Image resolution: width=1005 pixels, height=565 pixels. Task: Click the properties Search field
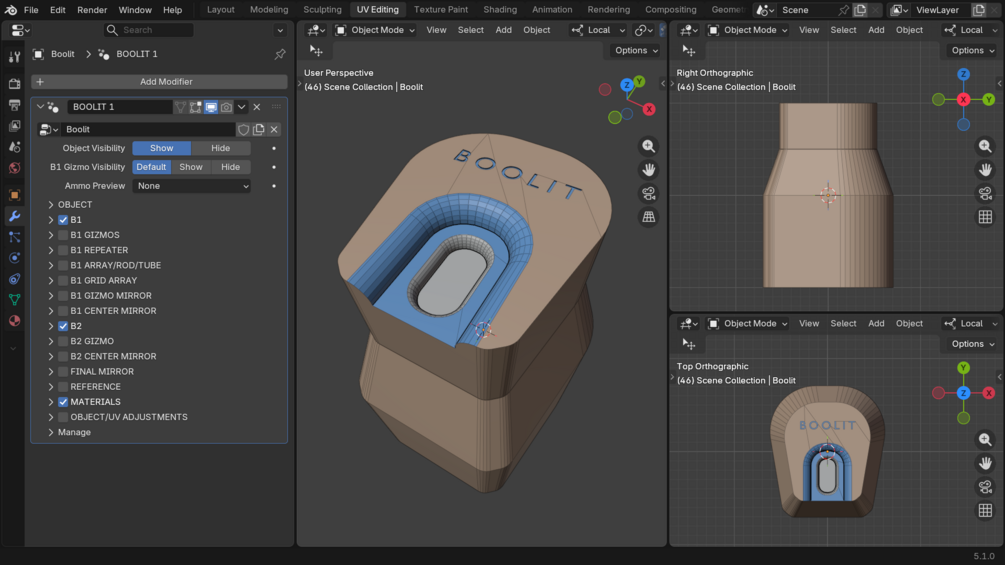coord(148,30)
